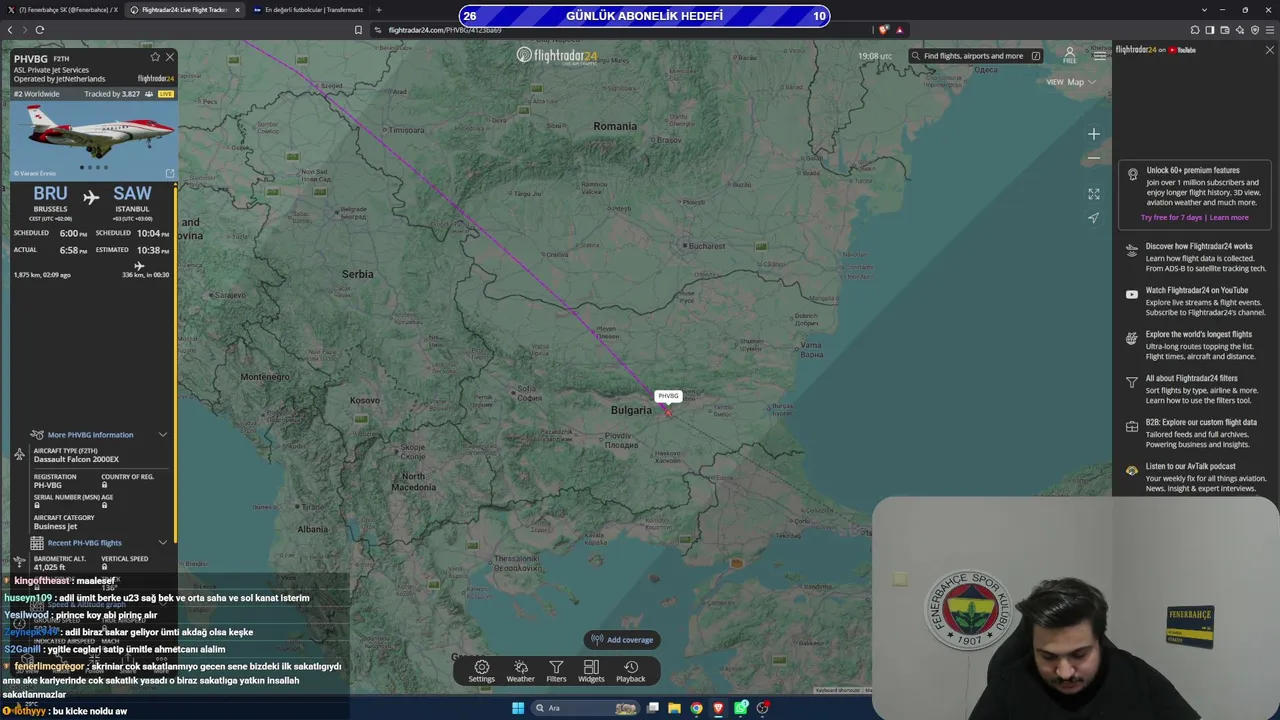Click BRU origin airport code
The height and width of the screenshot is (720, 1280).
51,194
